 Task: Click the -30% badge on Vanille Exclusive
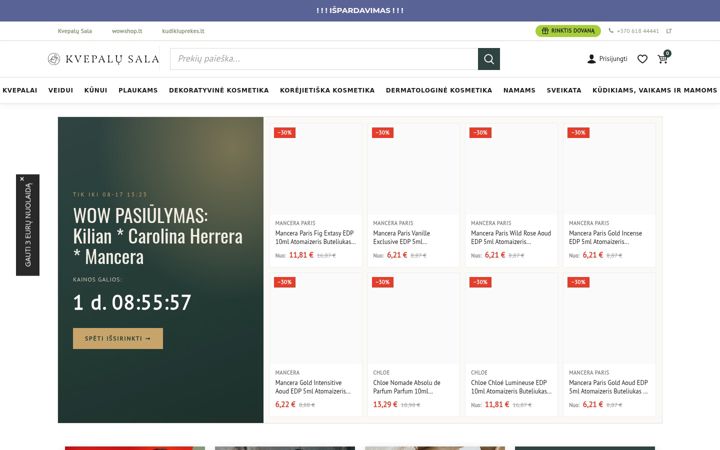pos(382,133)
